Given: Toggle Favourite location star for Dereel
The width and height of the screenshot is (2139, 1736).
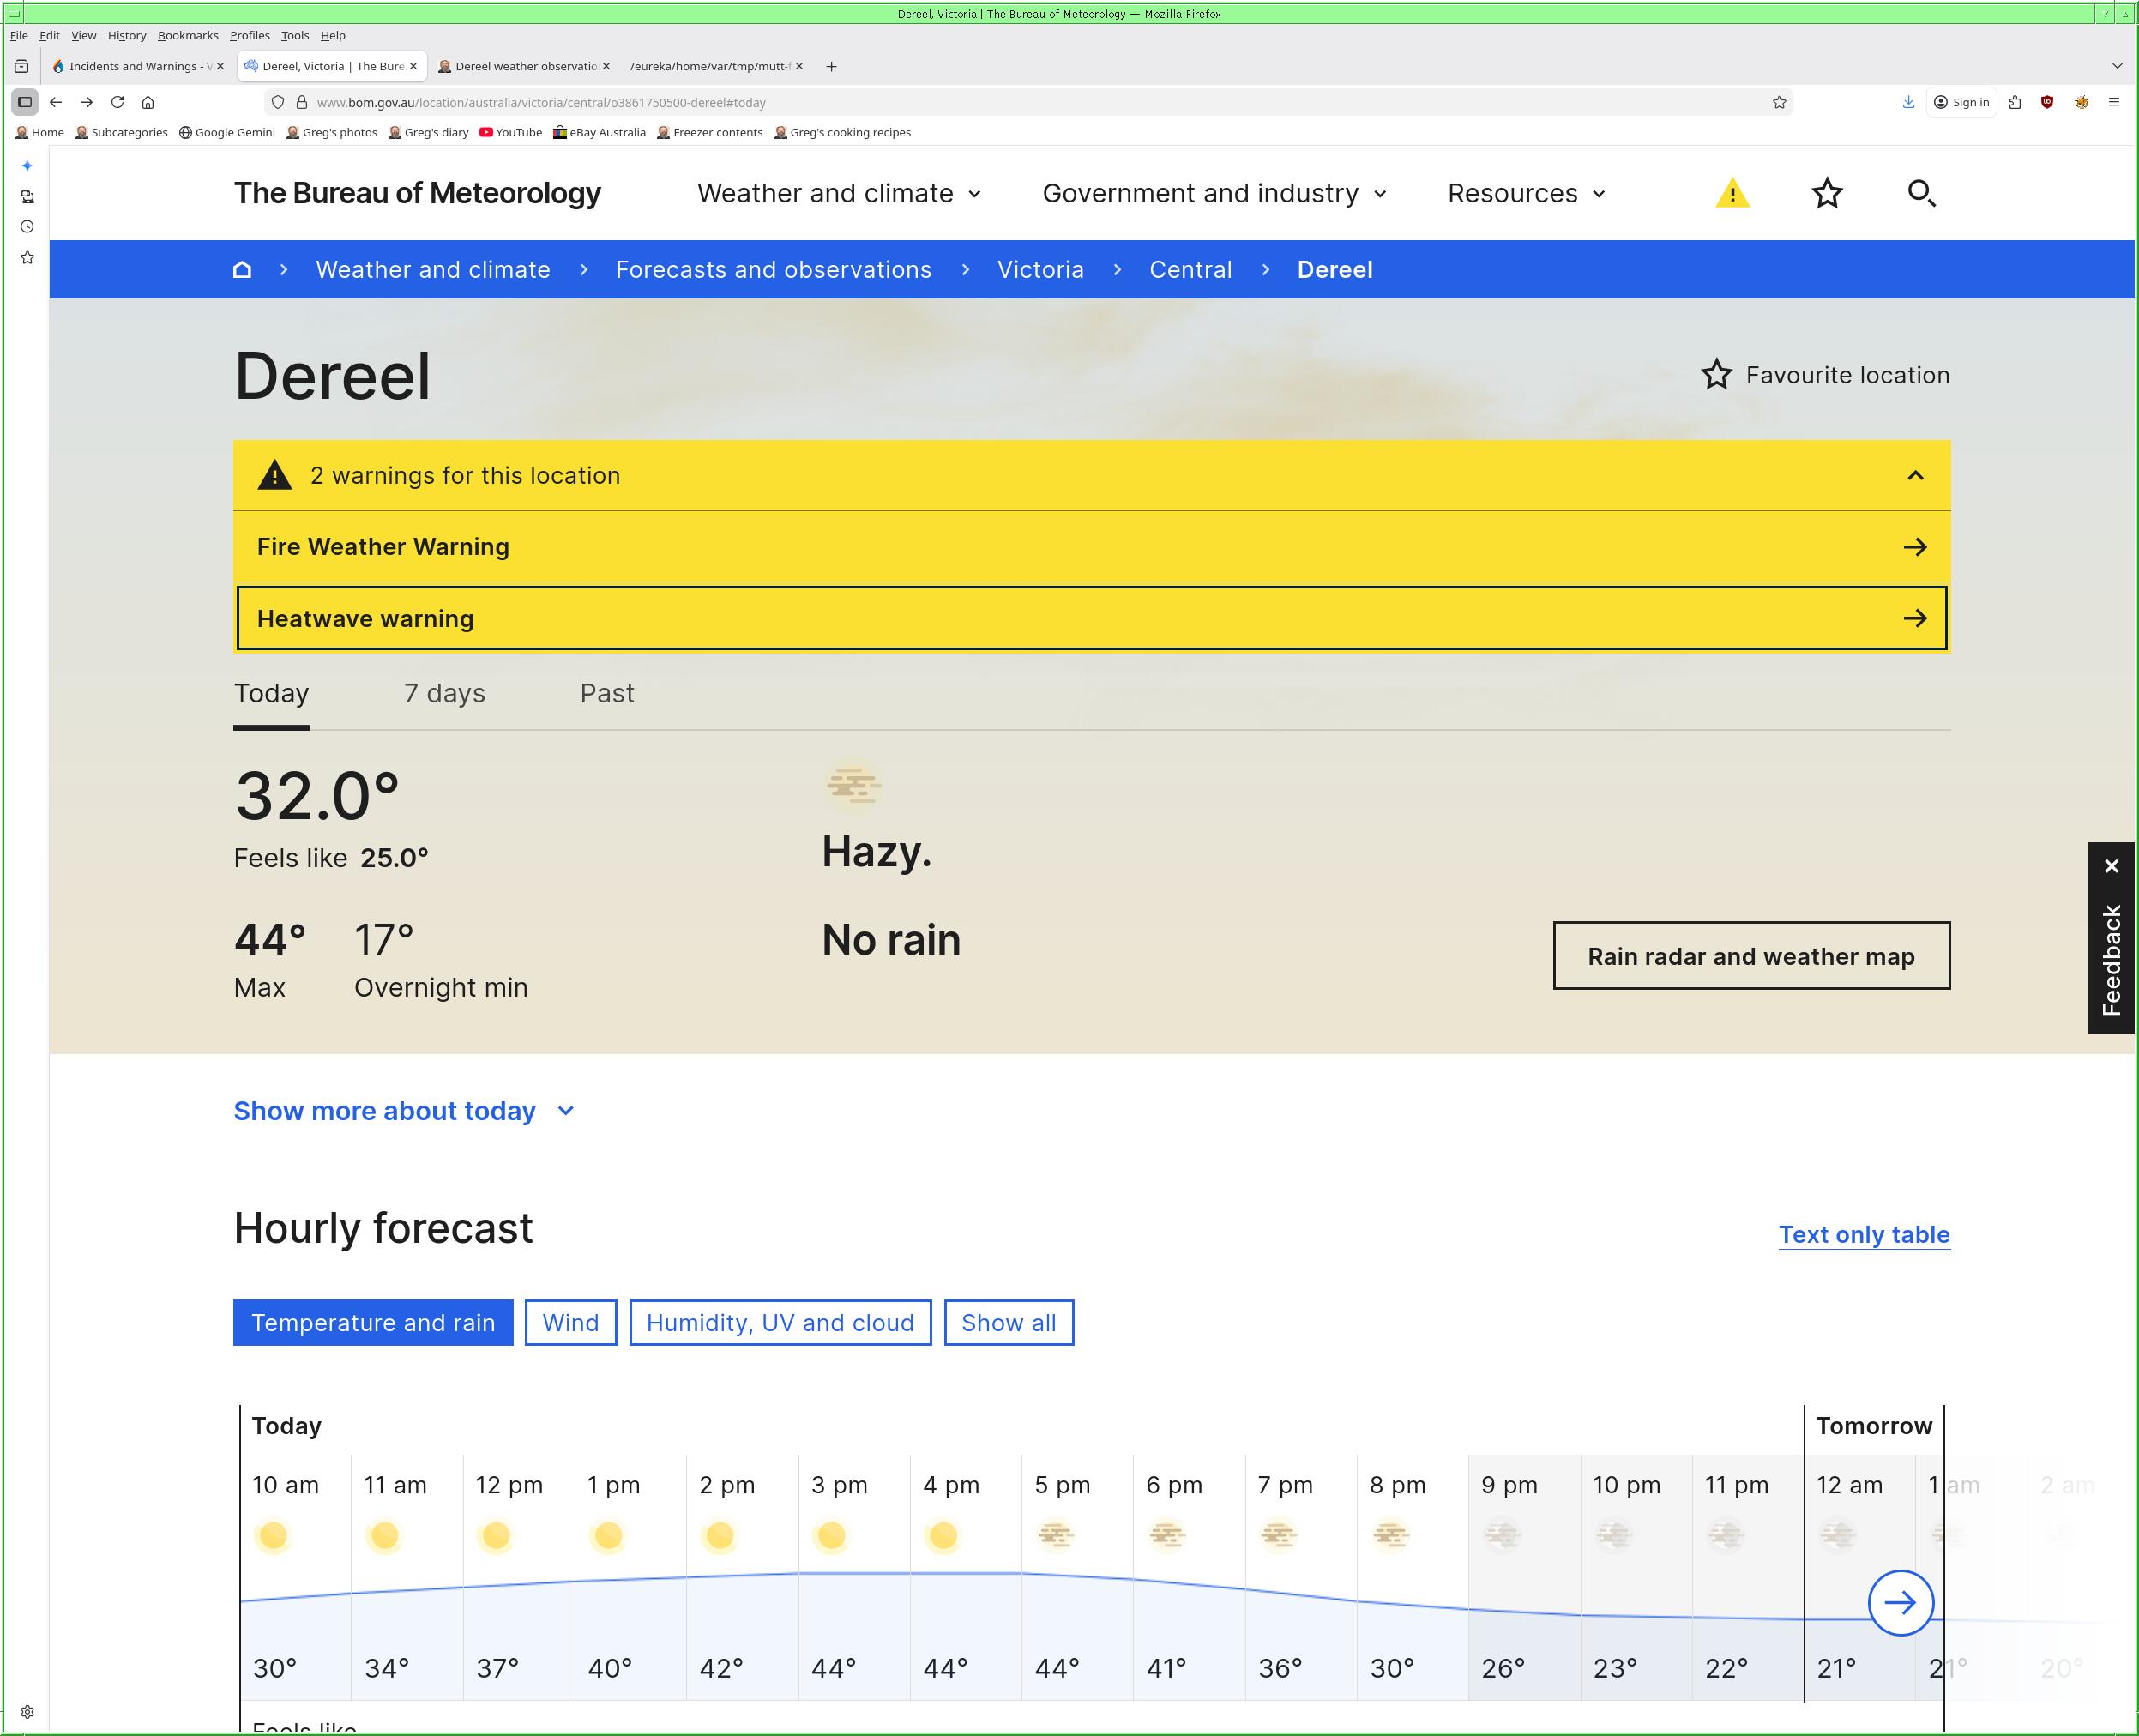Looking at the screenshot, I should 1716,375.
